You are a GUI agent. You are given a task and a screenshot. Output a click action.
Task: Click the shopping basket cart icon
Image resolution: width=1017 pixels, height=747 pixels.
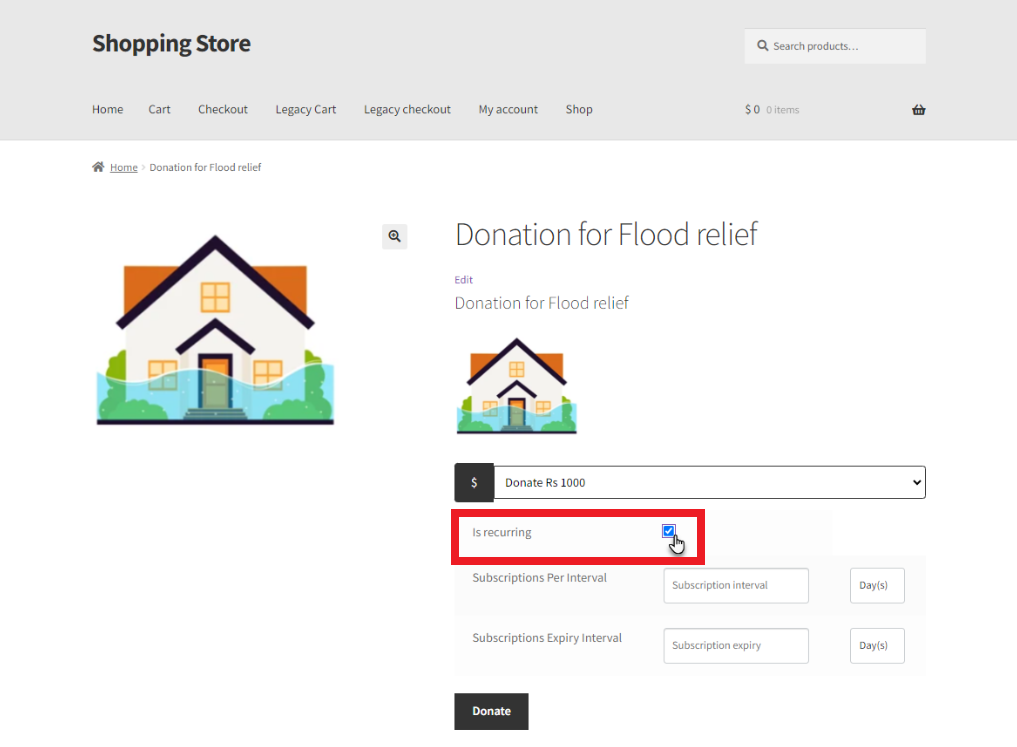click(x=918, y=110)
